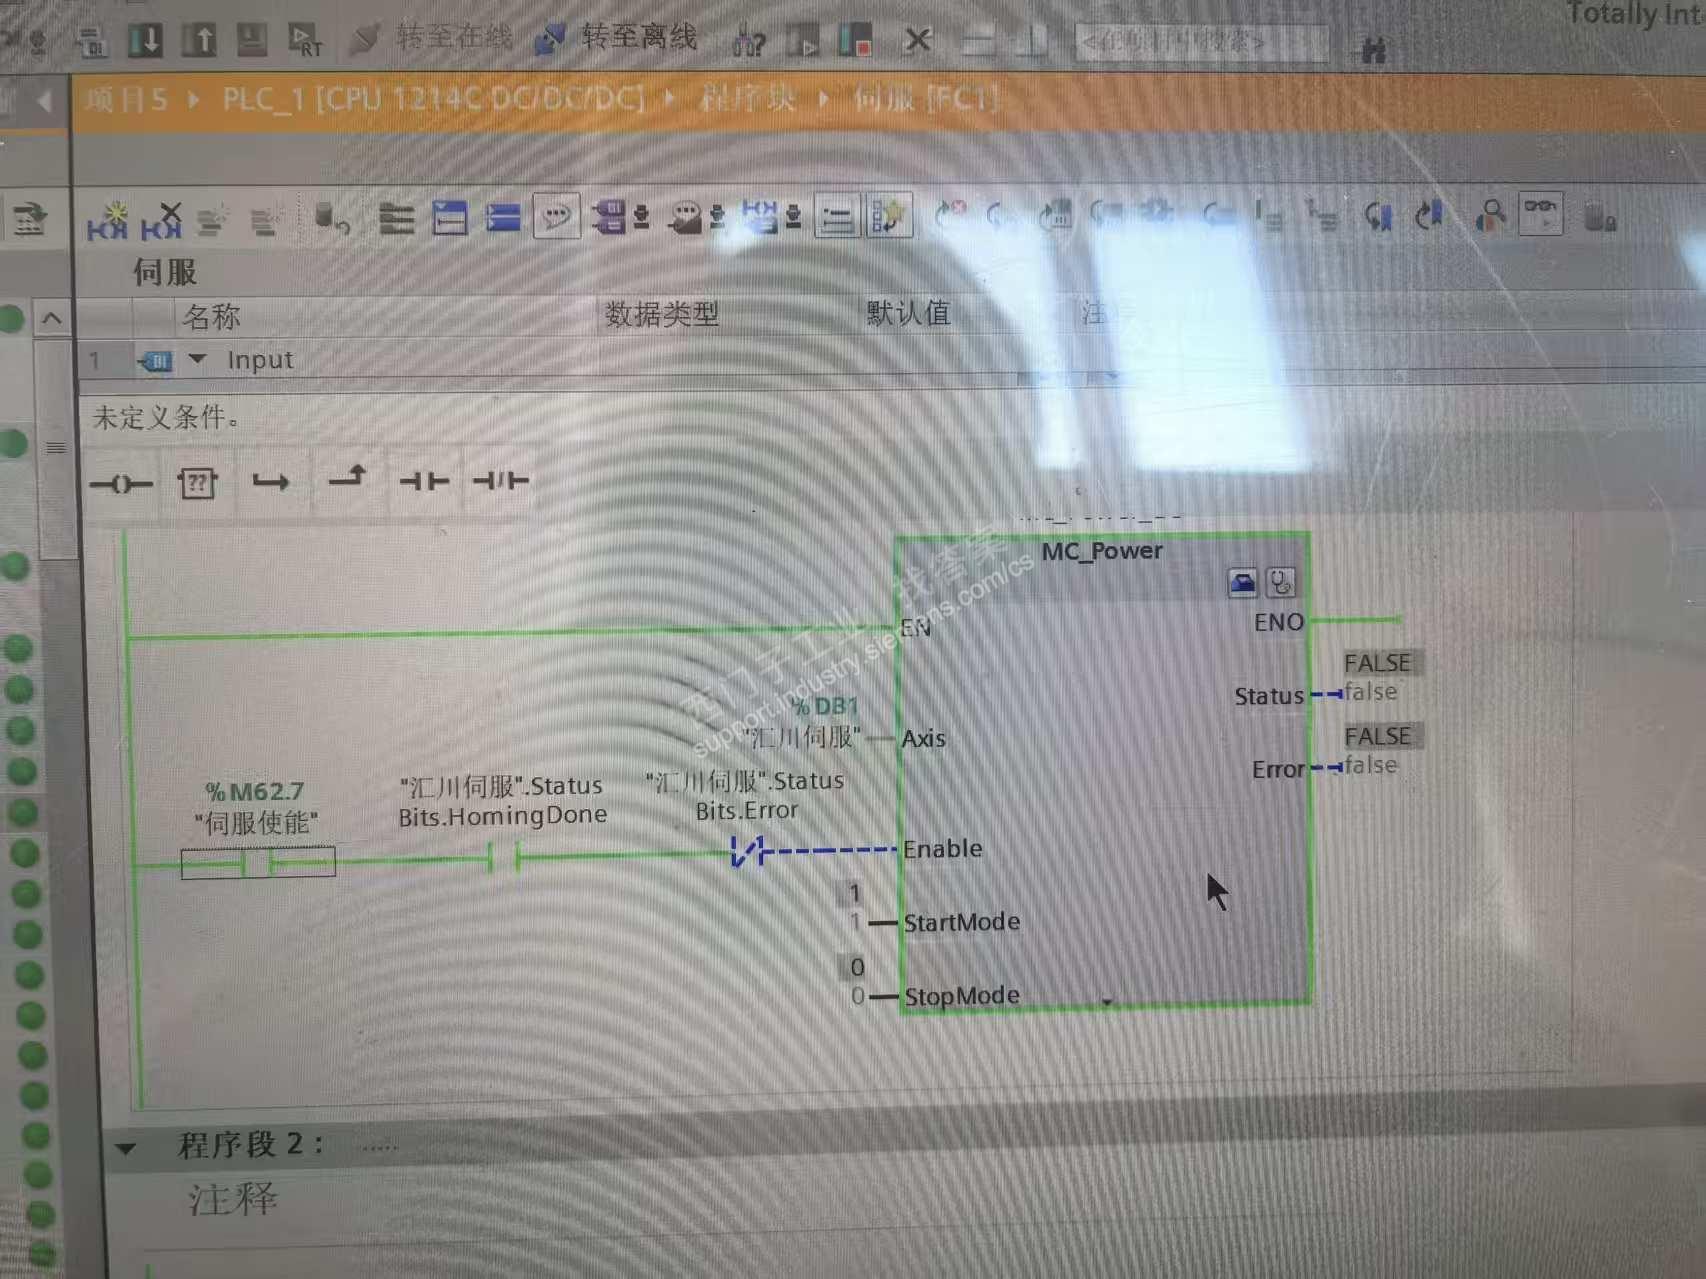Viewport: 1706px width, 1279px height.
Task: Toggle the favorites star icon in editor toolbar
Action: point(889,215)
